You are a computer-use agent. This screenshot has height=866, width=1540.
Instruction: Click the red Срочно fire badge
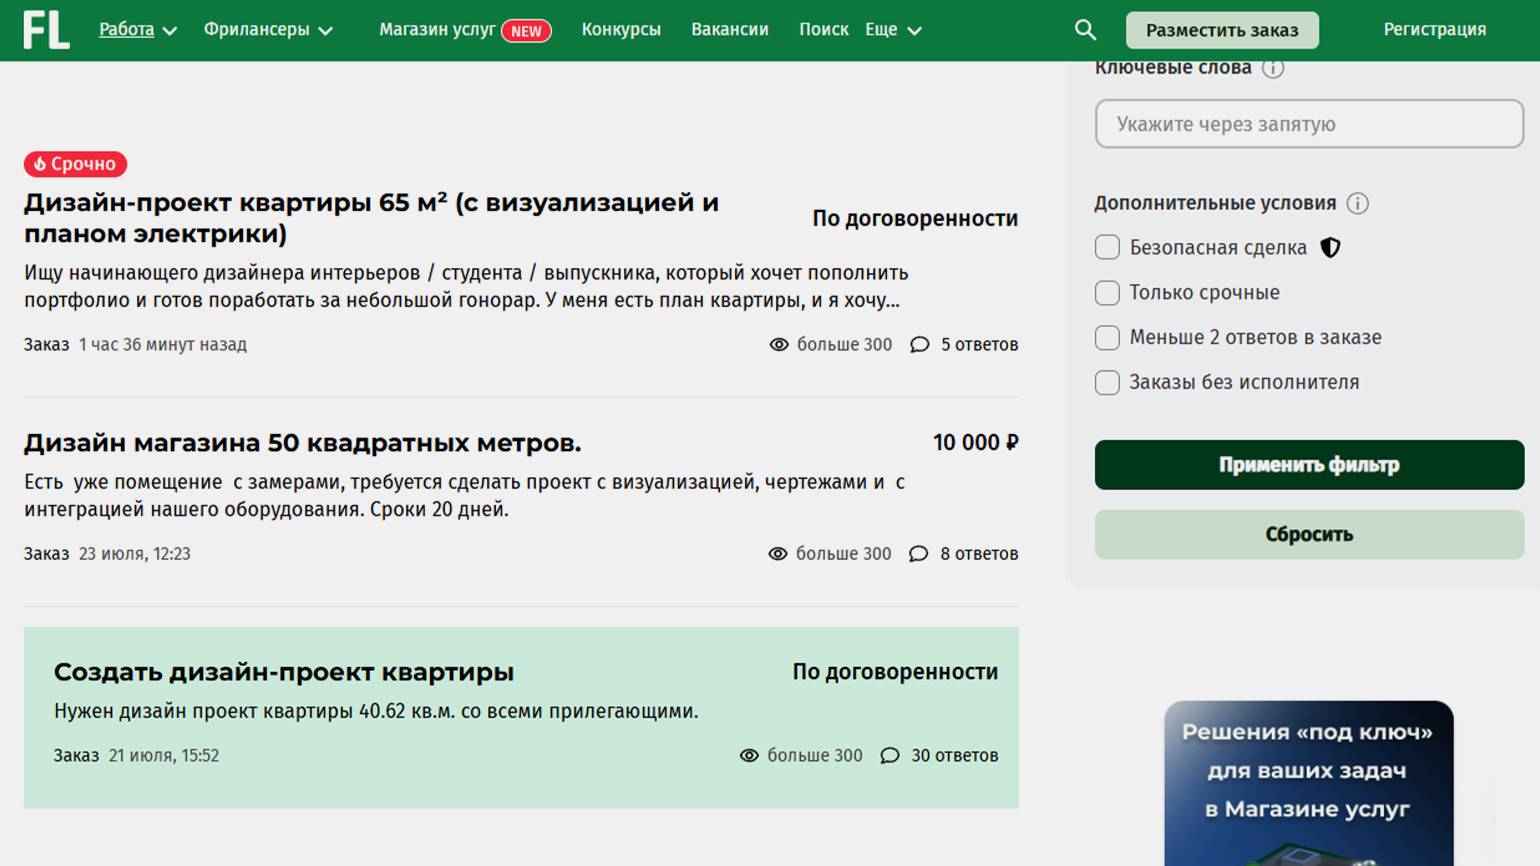click(75, 164)
